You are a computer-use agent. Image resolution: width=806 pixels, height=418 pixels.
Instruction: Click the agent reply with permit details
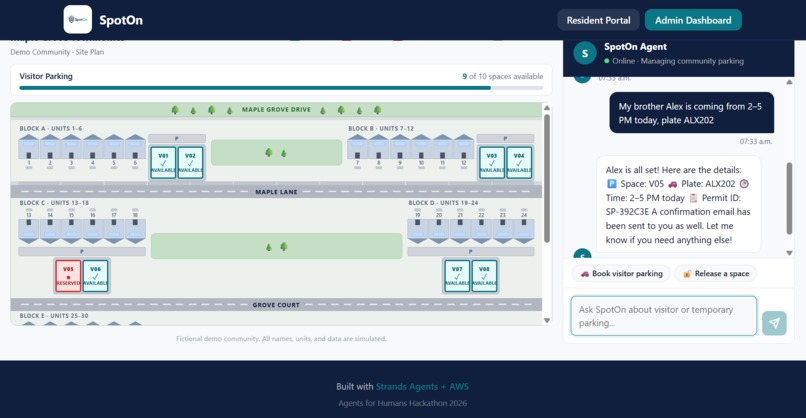679,205
